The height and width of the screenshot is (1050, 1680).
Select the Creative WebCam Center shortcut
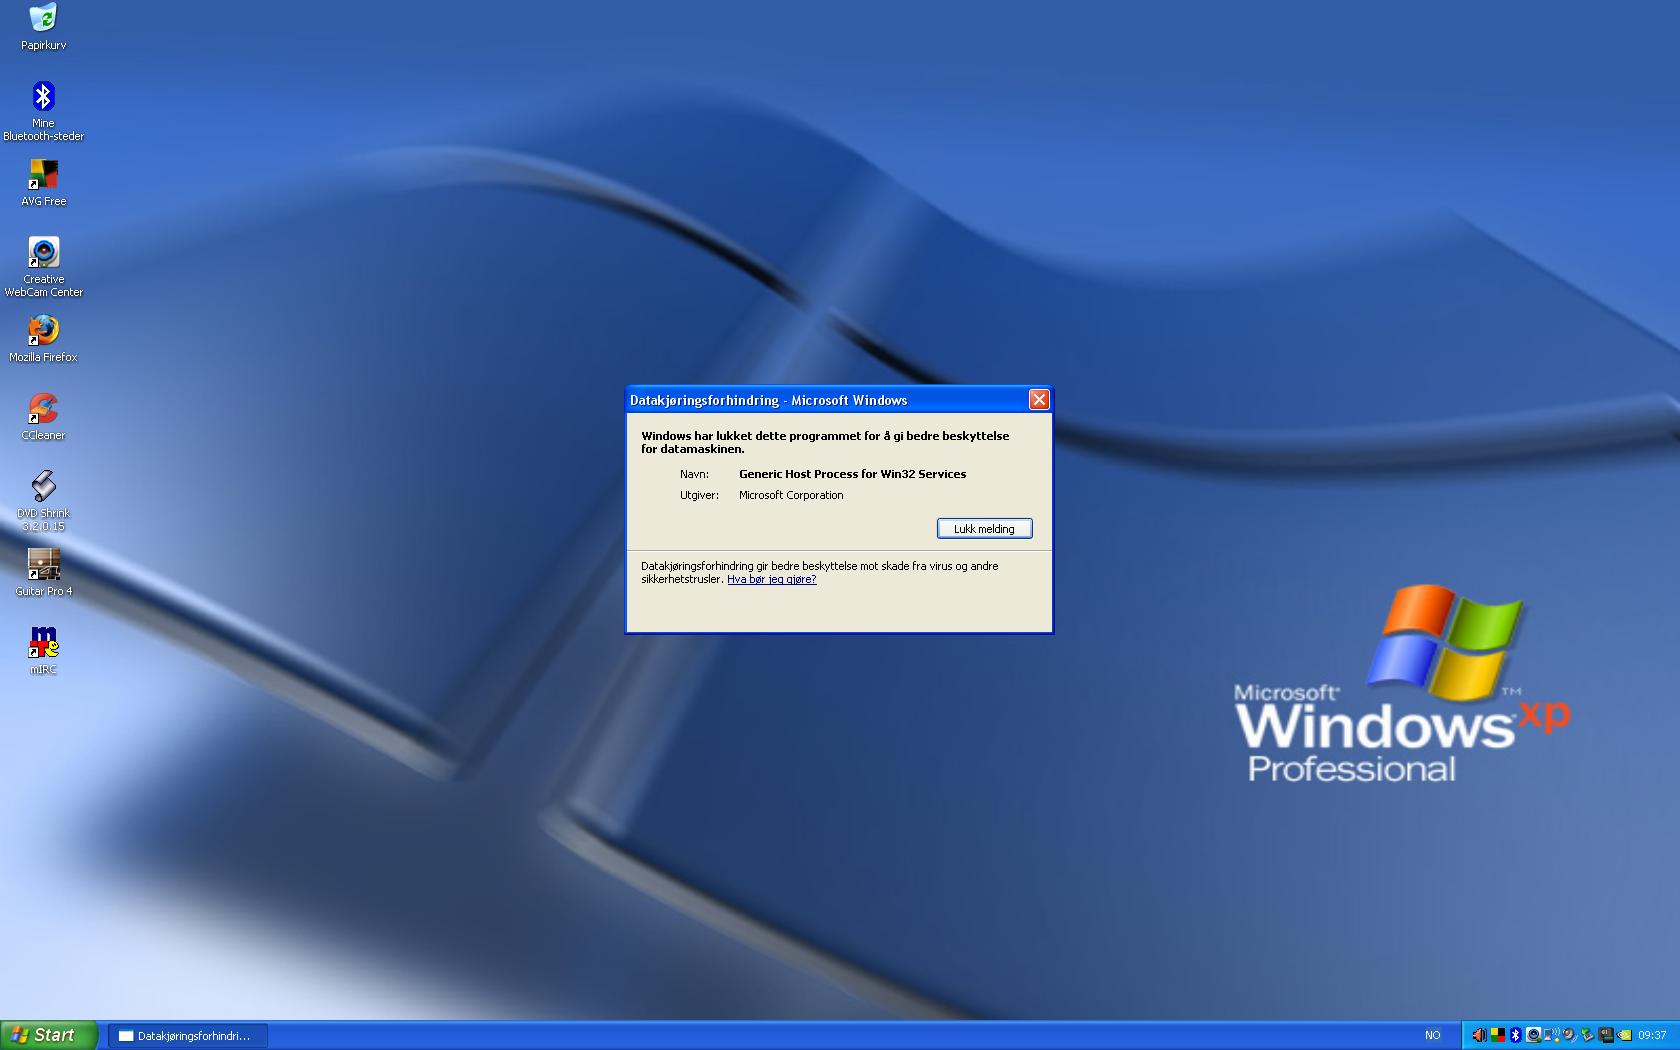pyautogui.click(x=43, y=267)
